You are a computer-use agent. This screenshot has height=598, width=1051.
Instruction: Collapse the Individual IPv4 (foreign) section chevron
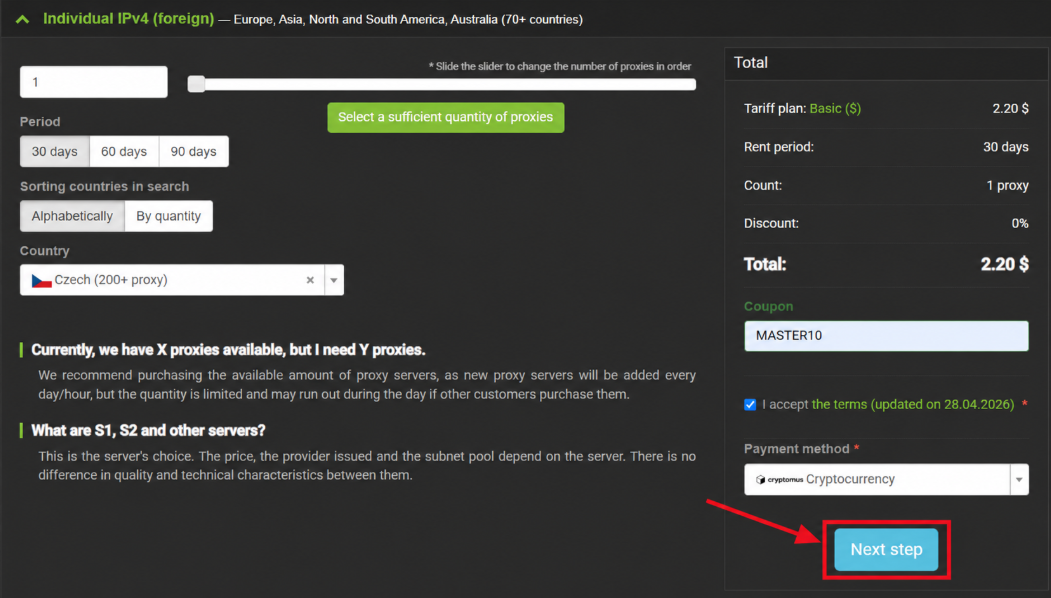click(x=22, y=19)
